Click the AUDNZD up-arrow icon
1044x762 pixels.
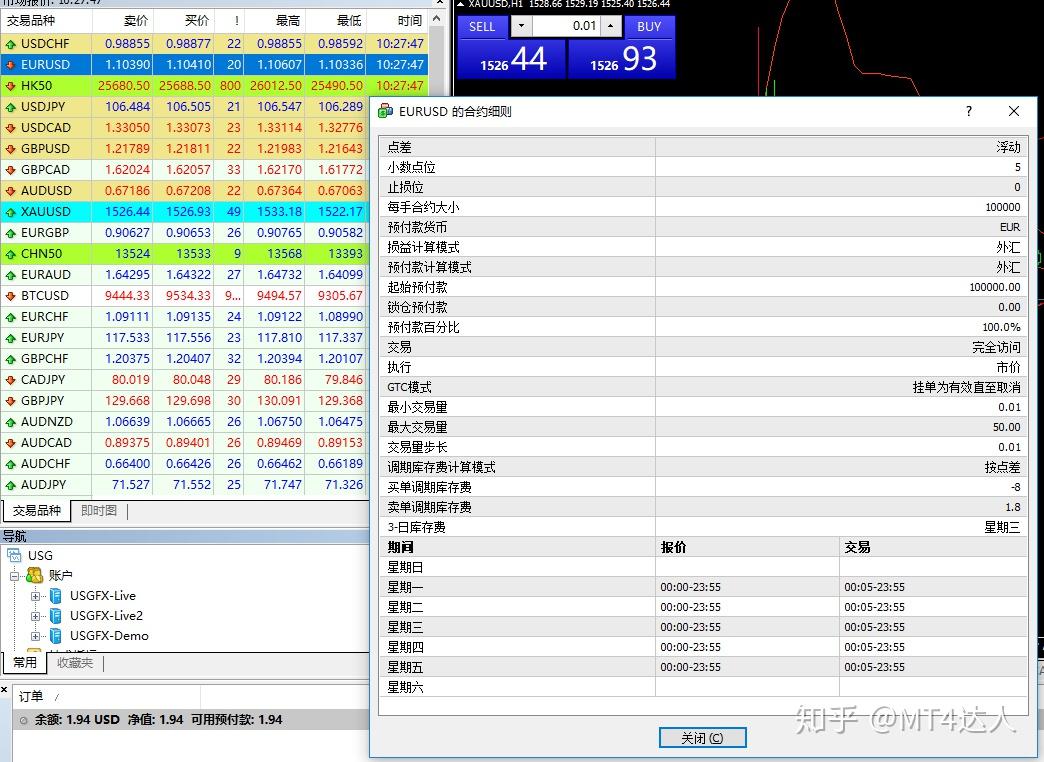tap(10, 422)
